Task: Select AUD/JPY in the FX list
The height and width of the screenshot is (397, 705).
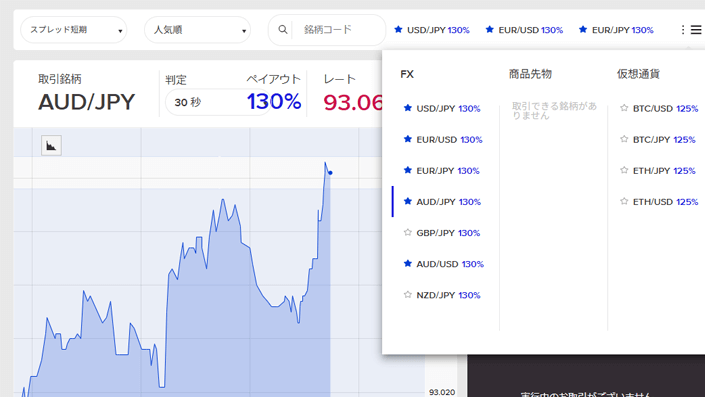Action: 448,201
